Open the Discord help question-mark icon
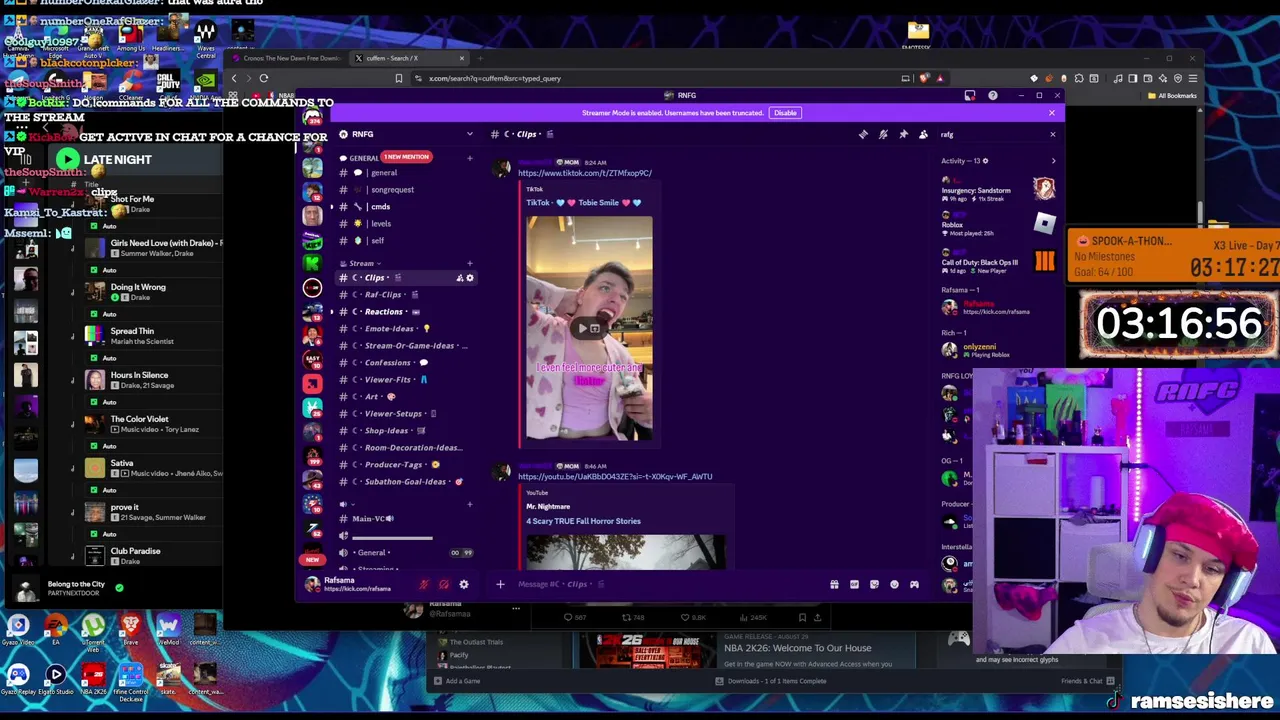Screen dimensions: 1280x720 (992, 96)
